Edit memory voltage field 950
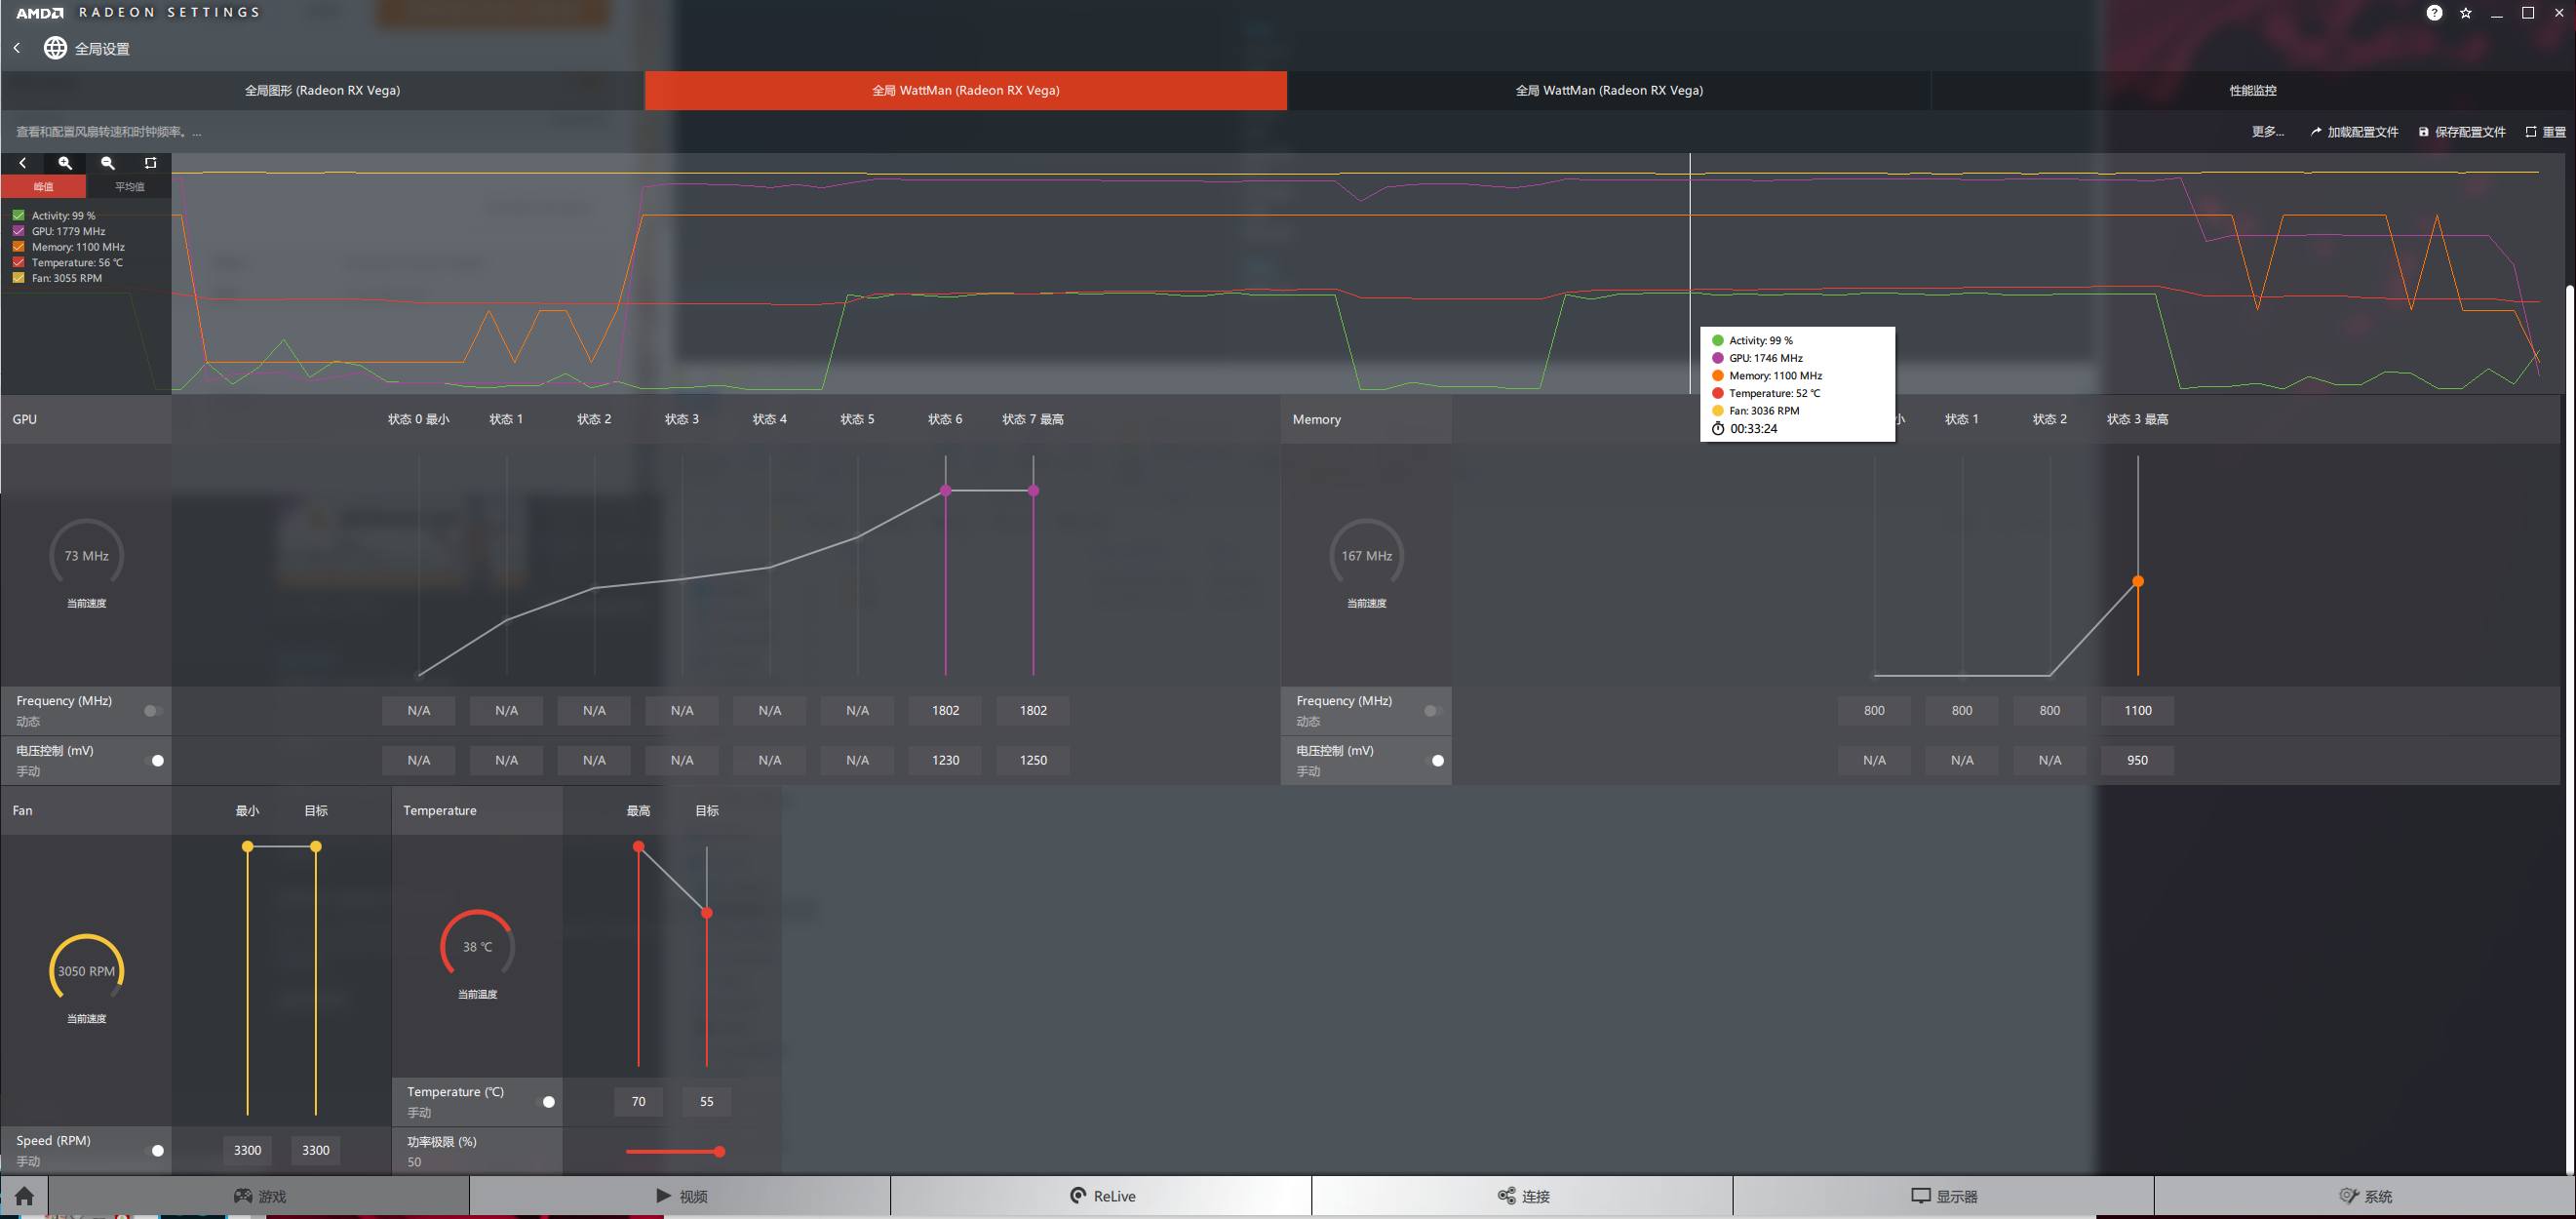 pyautogui.click(x=2138, y=761)
